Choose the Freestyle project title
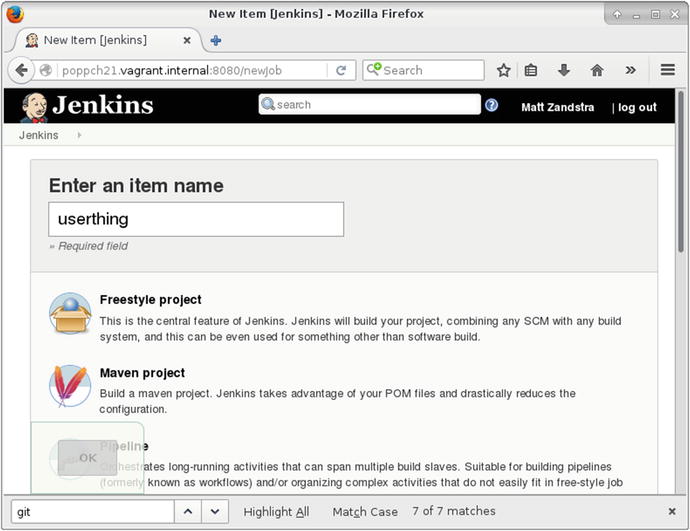This screenshot has width=690, height=531. [150, 300]
